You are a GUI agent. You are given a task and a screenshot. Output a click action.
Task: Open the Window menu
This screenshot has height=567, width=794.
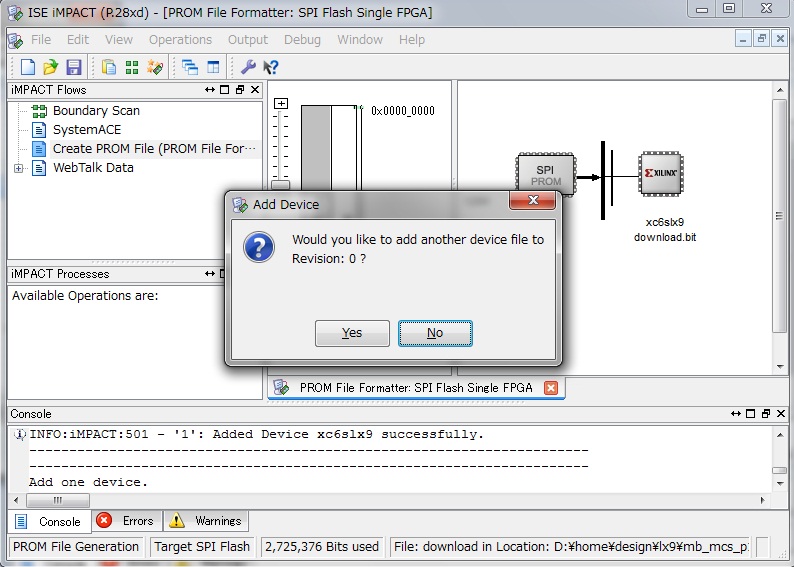360,39
